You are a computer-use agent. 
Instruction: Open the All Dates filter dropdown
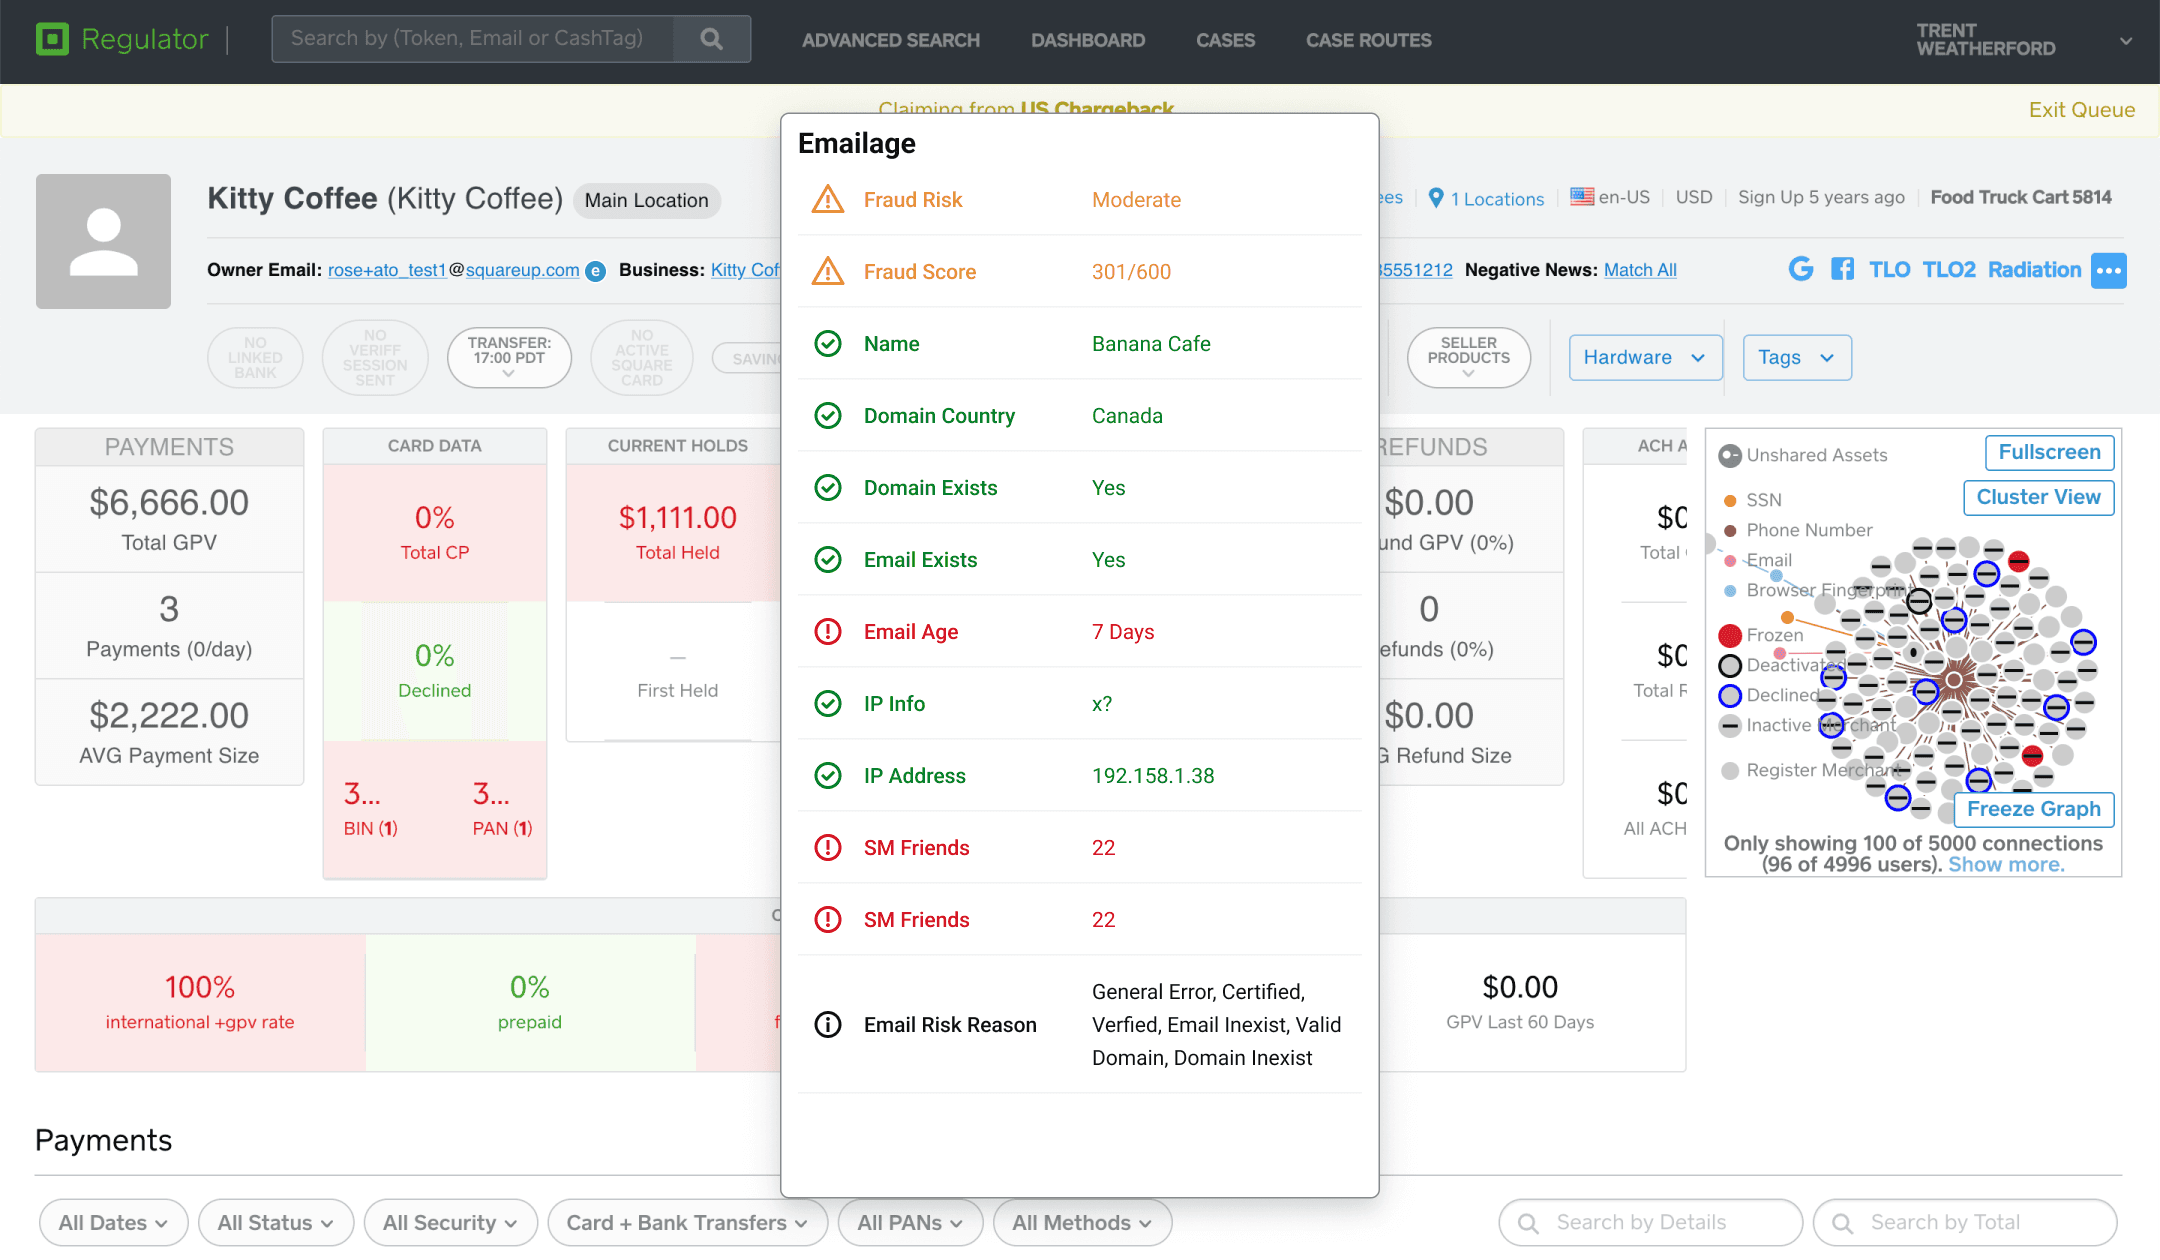[x=113, y=1222]
